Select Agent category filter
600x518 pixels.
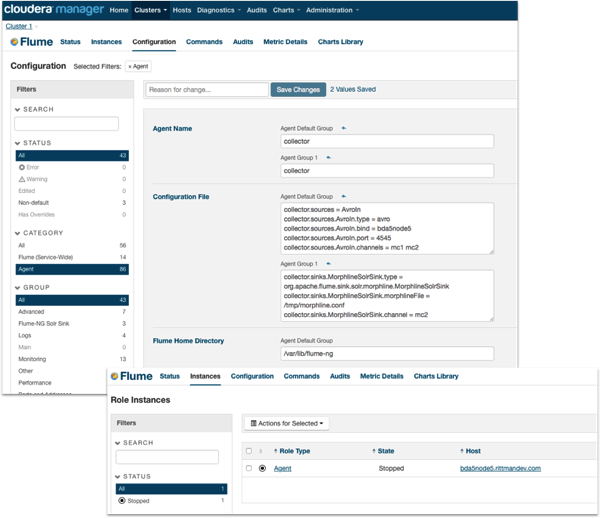coord(72,269)
